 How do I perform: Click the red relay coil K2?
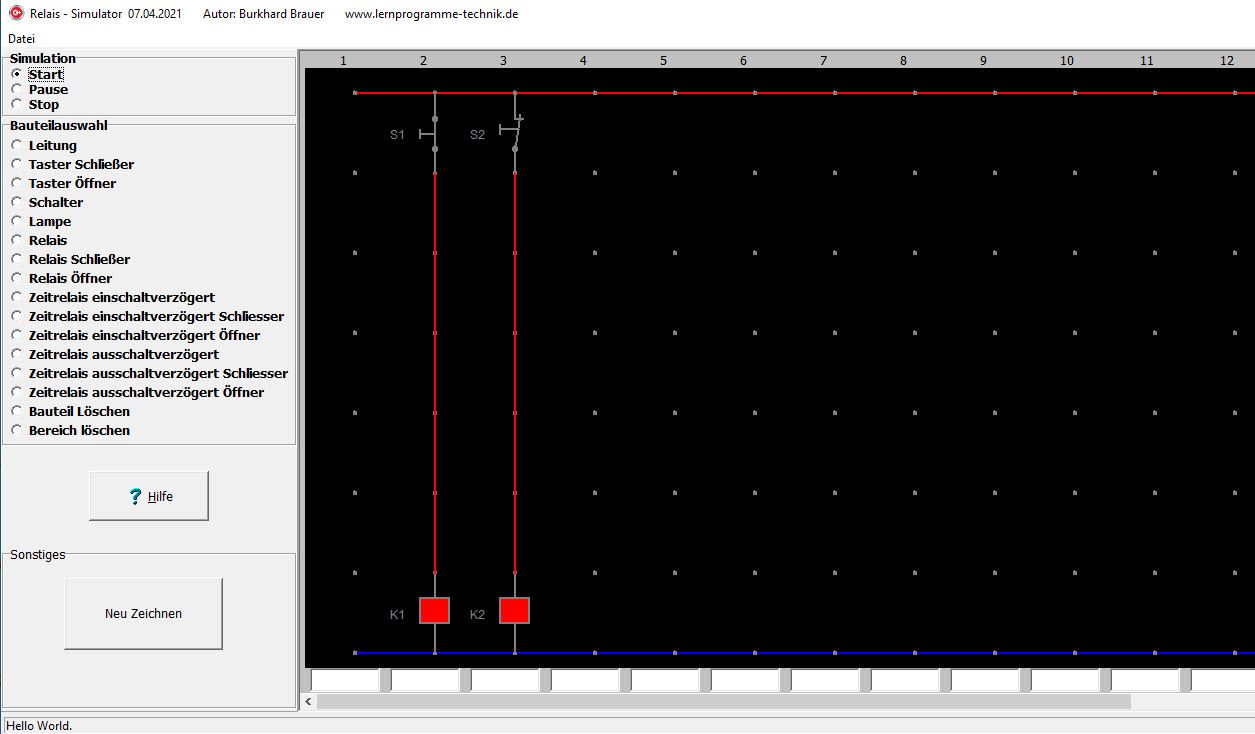(514, 610)
